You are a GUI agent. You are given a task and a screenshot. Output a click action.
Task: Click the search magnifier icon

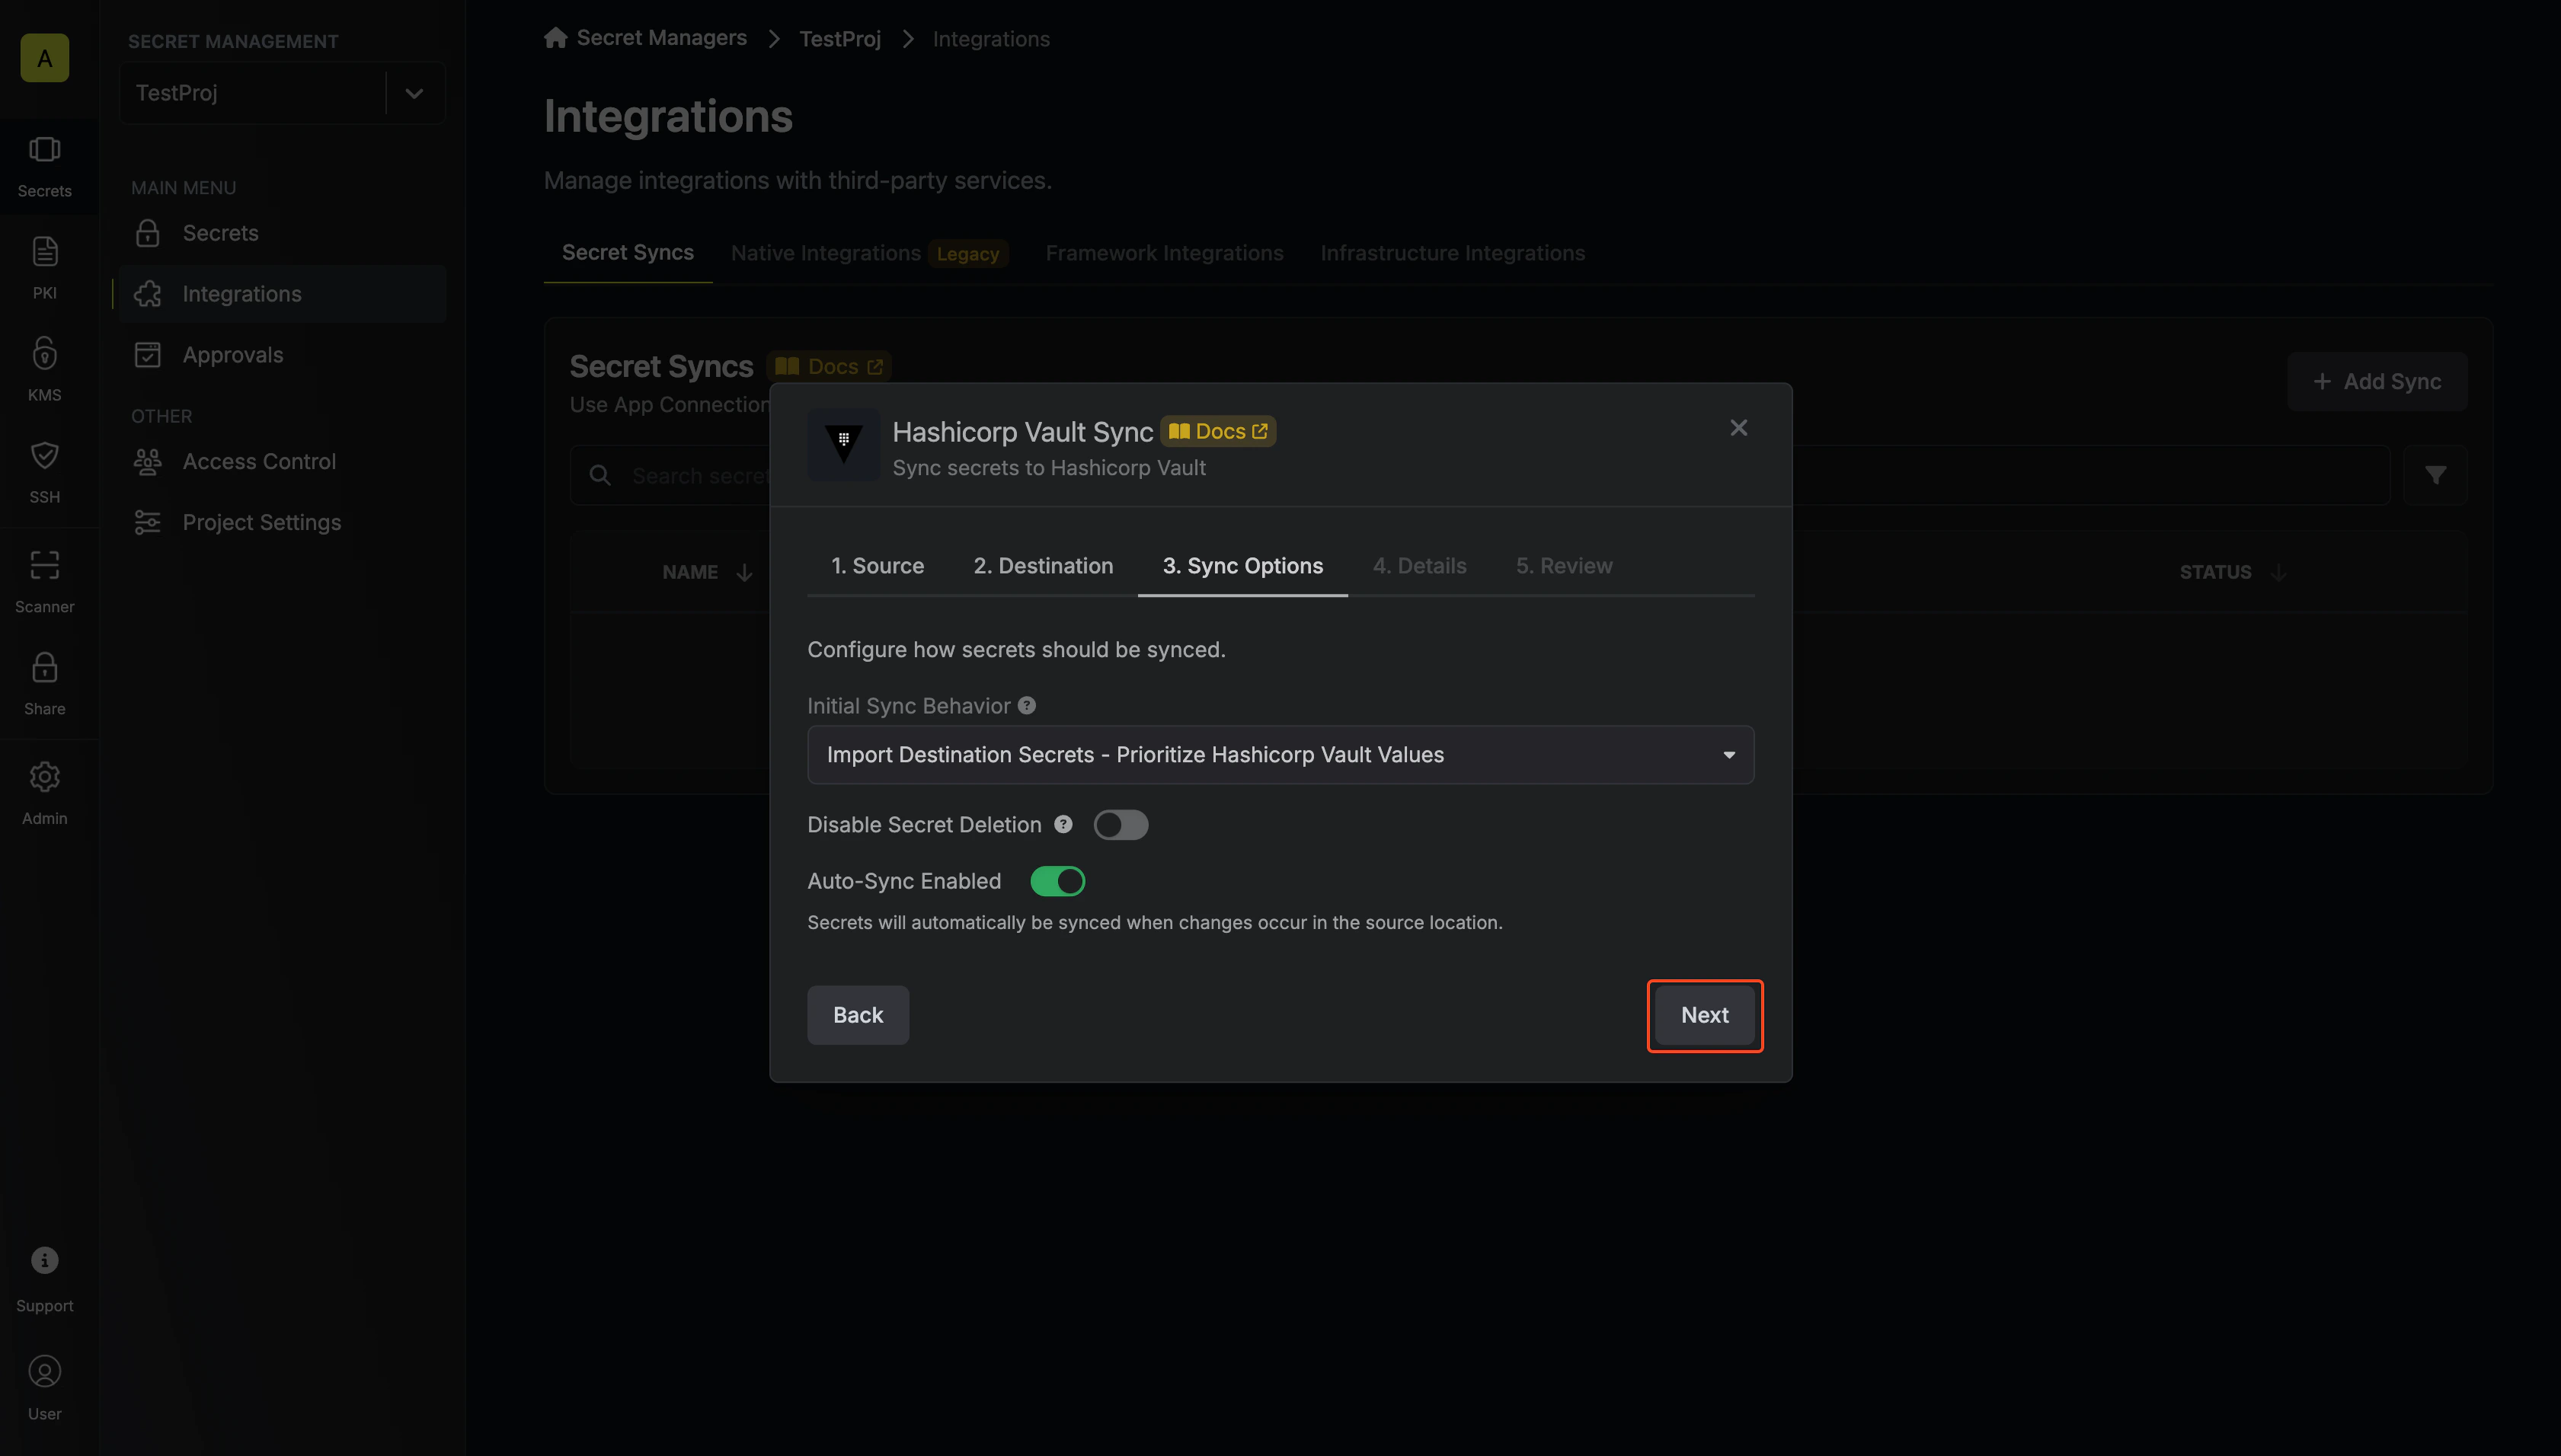point(600,475)
